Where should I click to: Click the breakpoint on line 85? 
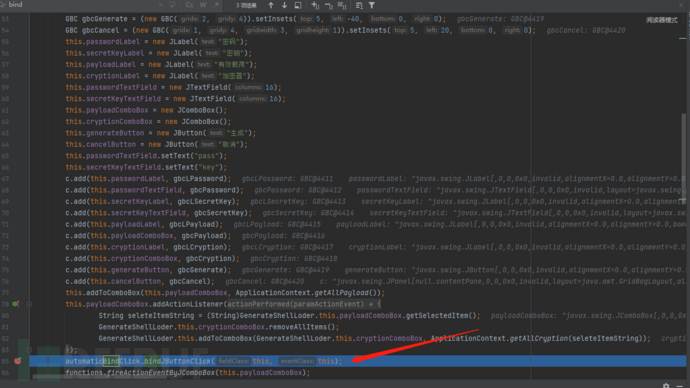[x=18, y=361]
